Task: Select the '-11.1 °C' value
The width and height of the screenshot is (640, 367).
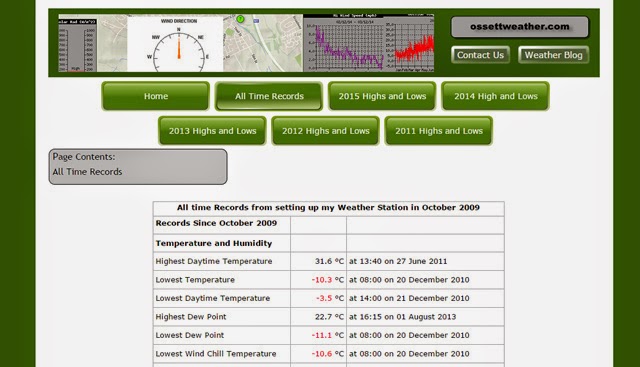Action: coord(328,335)
